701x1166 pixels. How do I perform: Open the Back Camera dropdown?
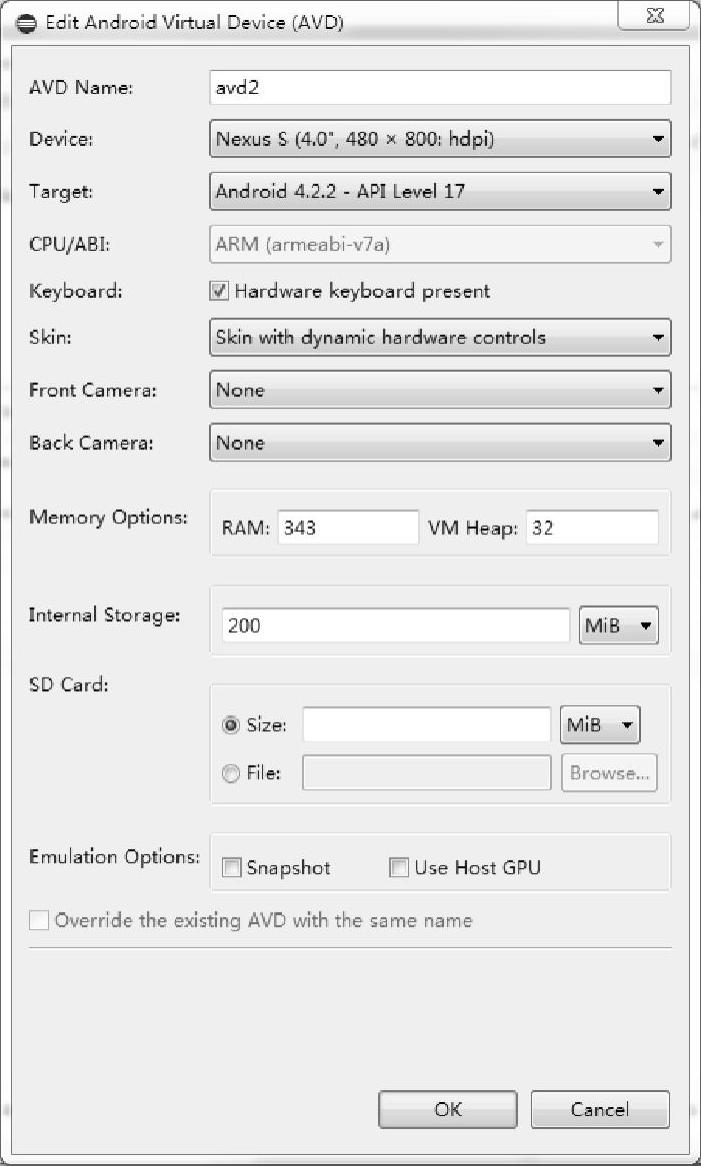click(x=440, y=443)
